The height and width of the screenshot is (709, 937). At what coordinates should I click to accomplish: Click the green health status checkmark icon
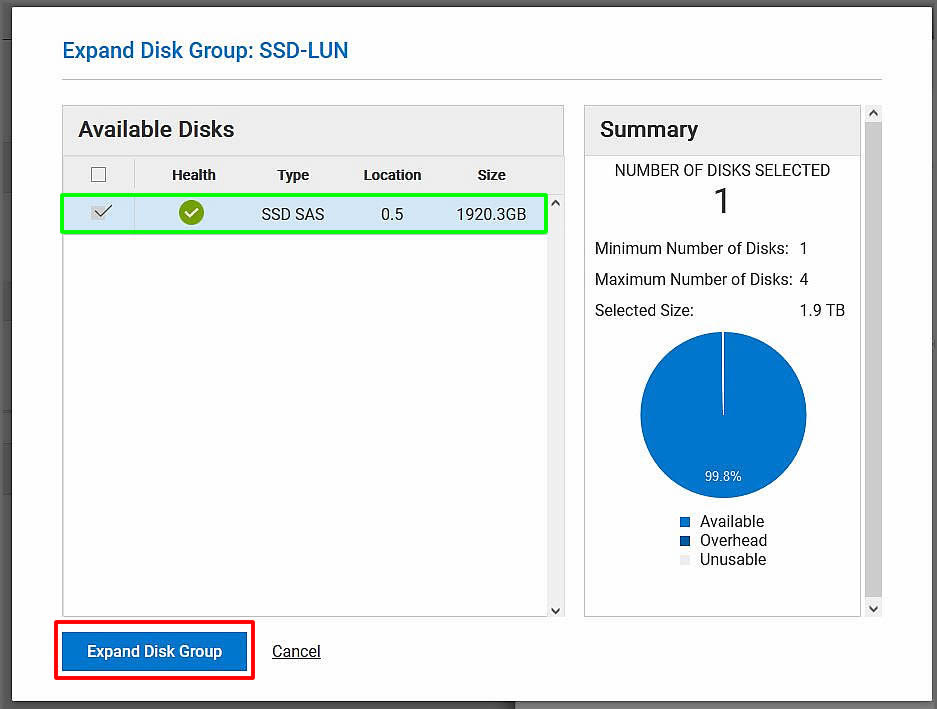pyautogui.click(x=191, y=213)
